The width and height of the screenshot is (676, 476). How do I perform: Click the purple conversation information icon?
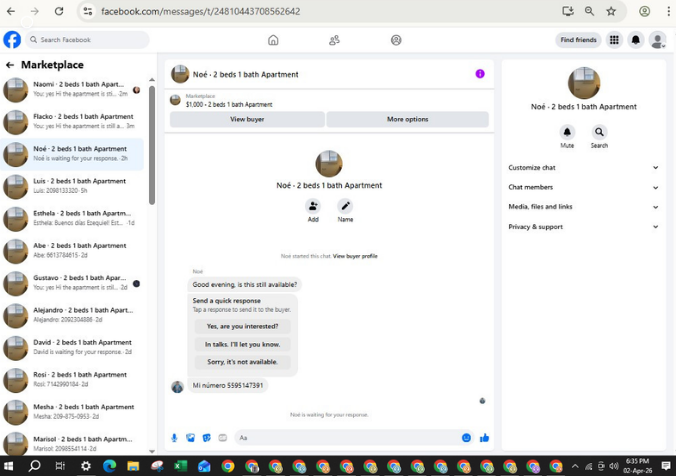(480, 74)
